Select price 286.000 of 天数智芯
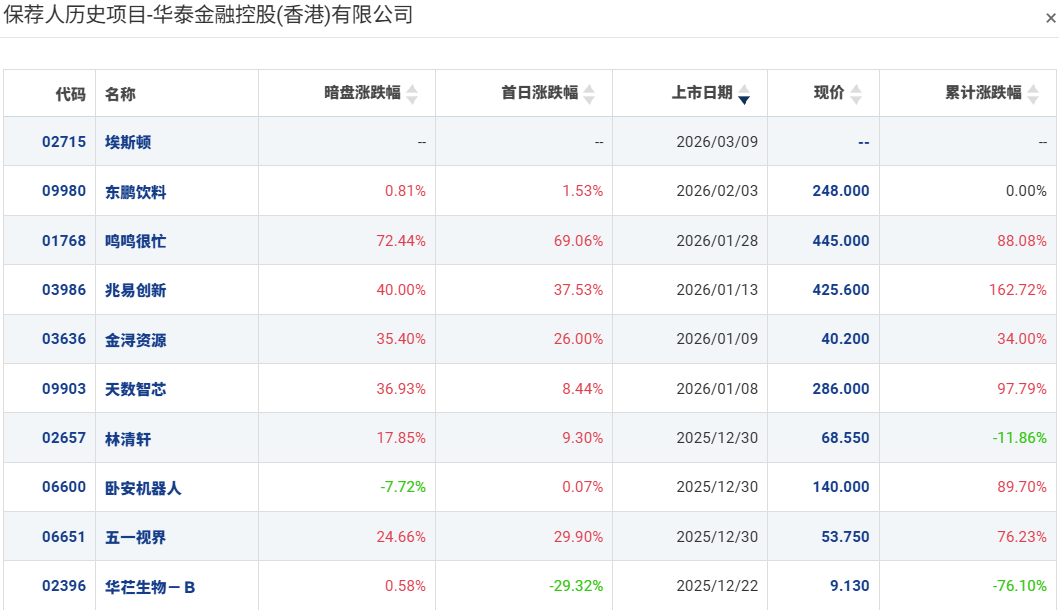1059x610 pixels. (x=841, y=389)
